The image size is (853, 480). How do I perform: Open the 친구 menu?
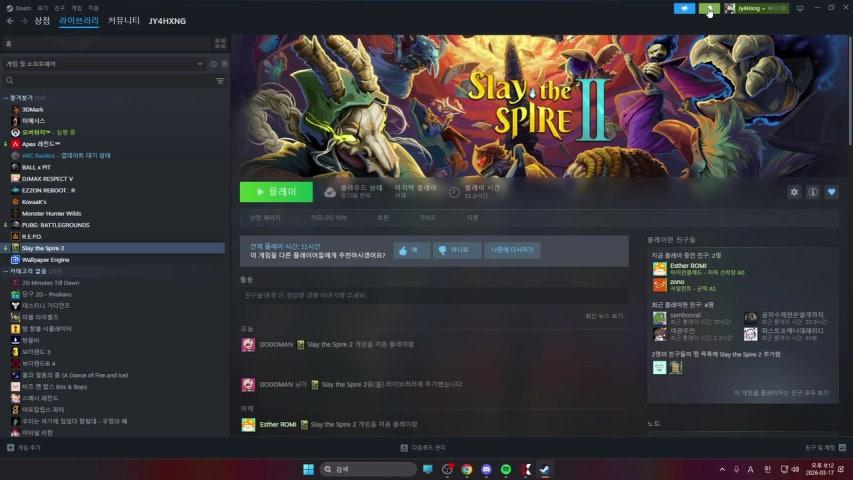pyautogui.click(x=59, y=8)
